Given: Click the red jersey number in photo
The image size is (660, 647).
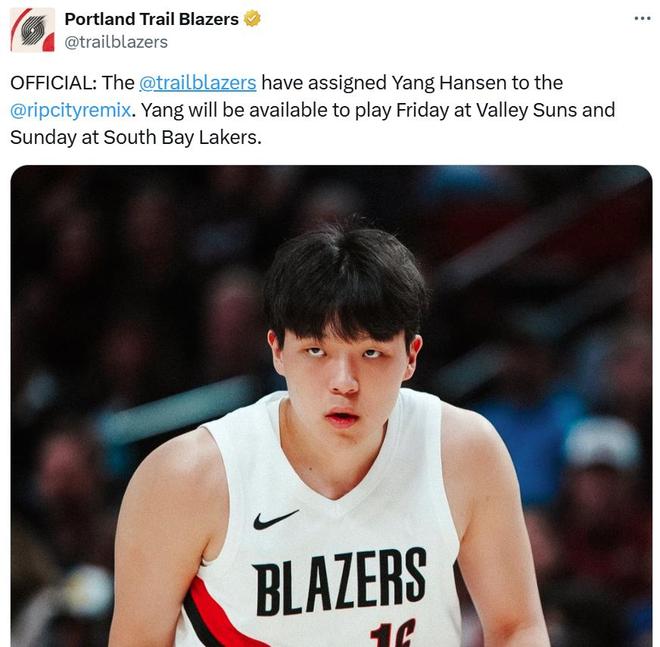Looking at the screenshot, I should tap(392, 634).
